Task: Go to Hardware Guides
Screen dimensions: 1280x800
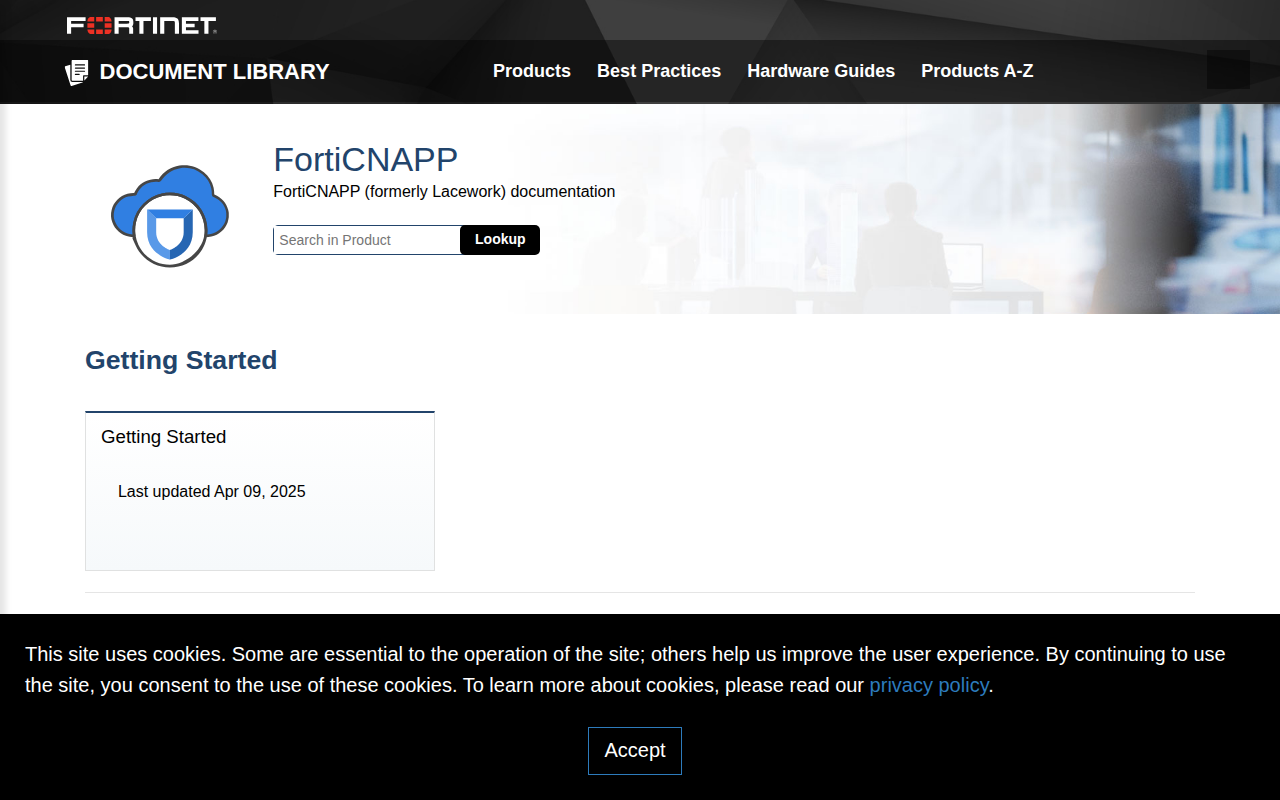Action: 821,71
